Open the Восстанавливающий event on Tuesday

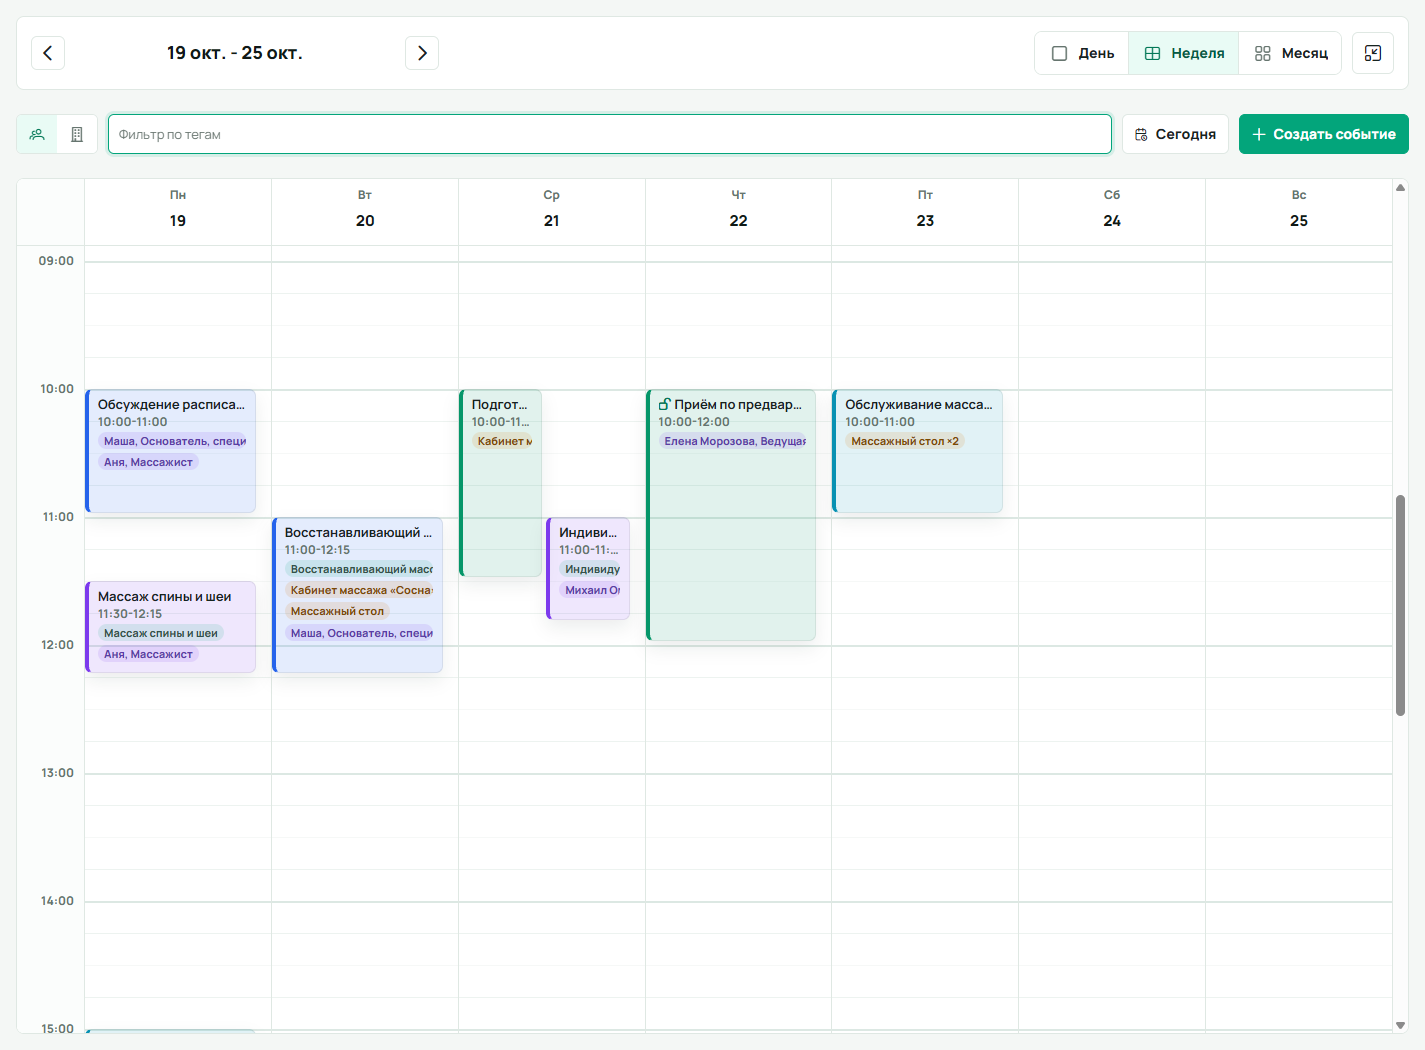point(358,595)
